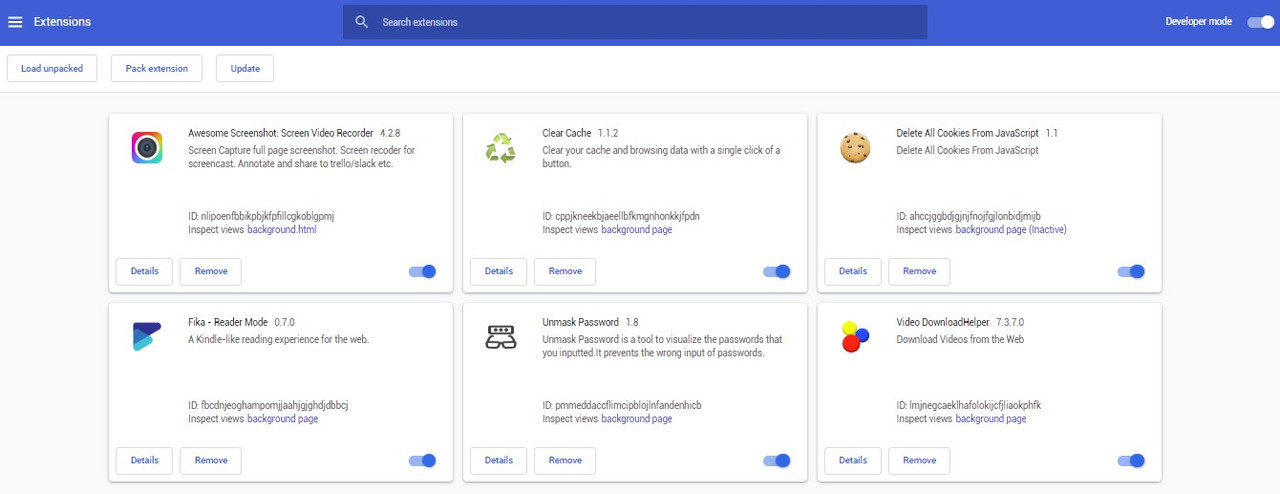The width and height of the screenshot is (1280, 494).
Task: Open Details for Unmask Password
Action: click(498, 461)
